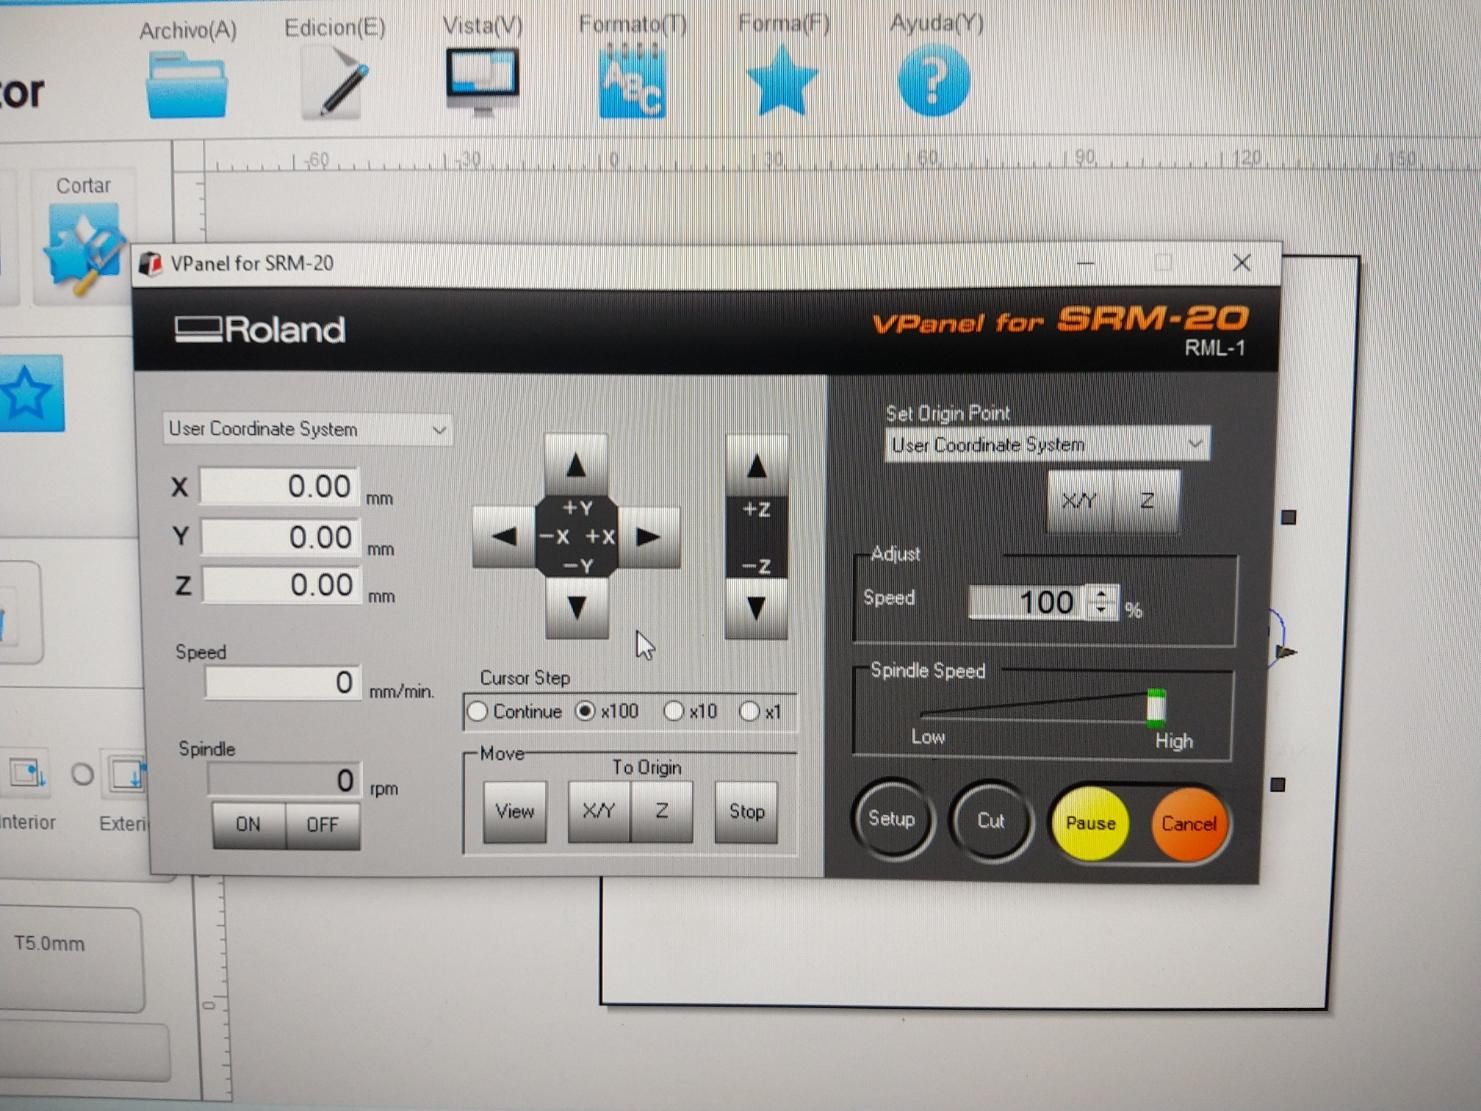The height and width of the screenshot is (1111, 1481).
Task: Select the x1 cursor step option
Action: click(750, 712)
